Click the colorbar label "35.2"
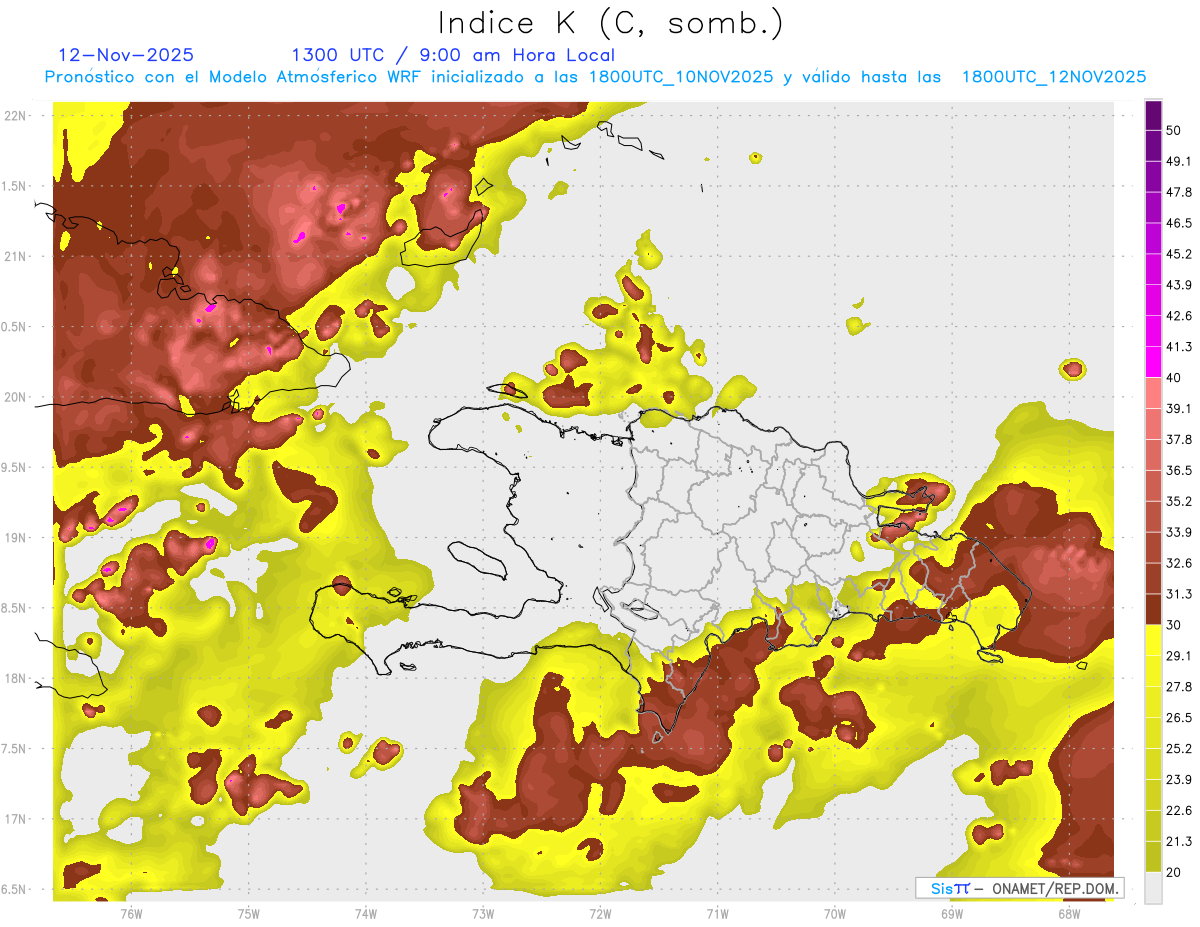 click(x=1179, y=502)
